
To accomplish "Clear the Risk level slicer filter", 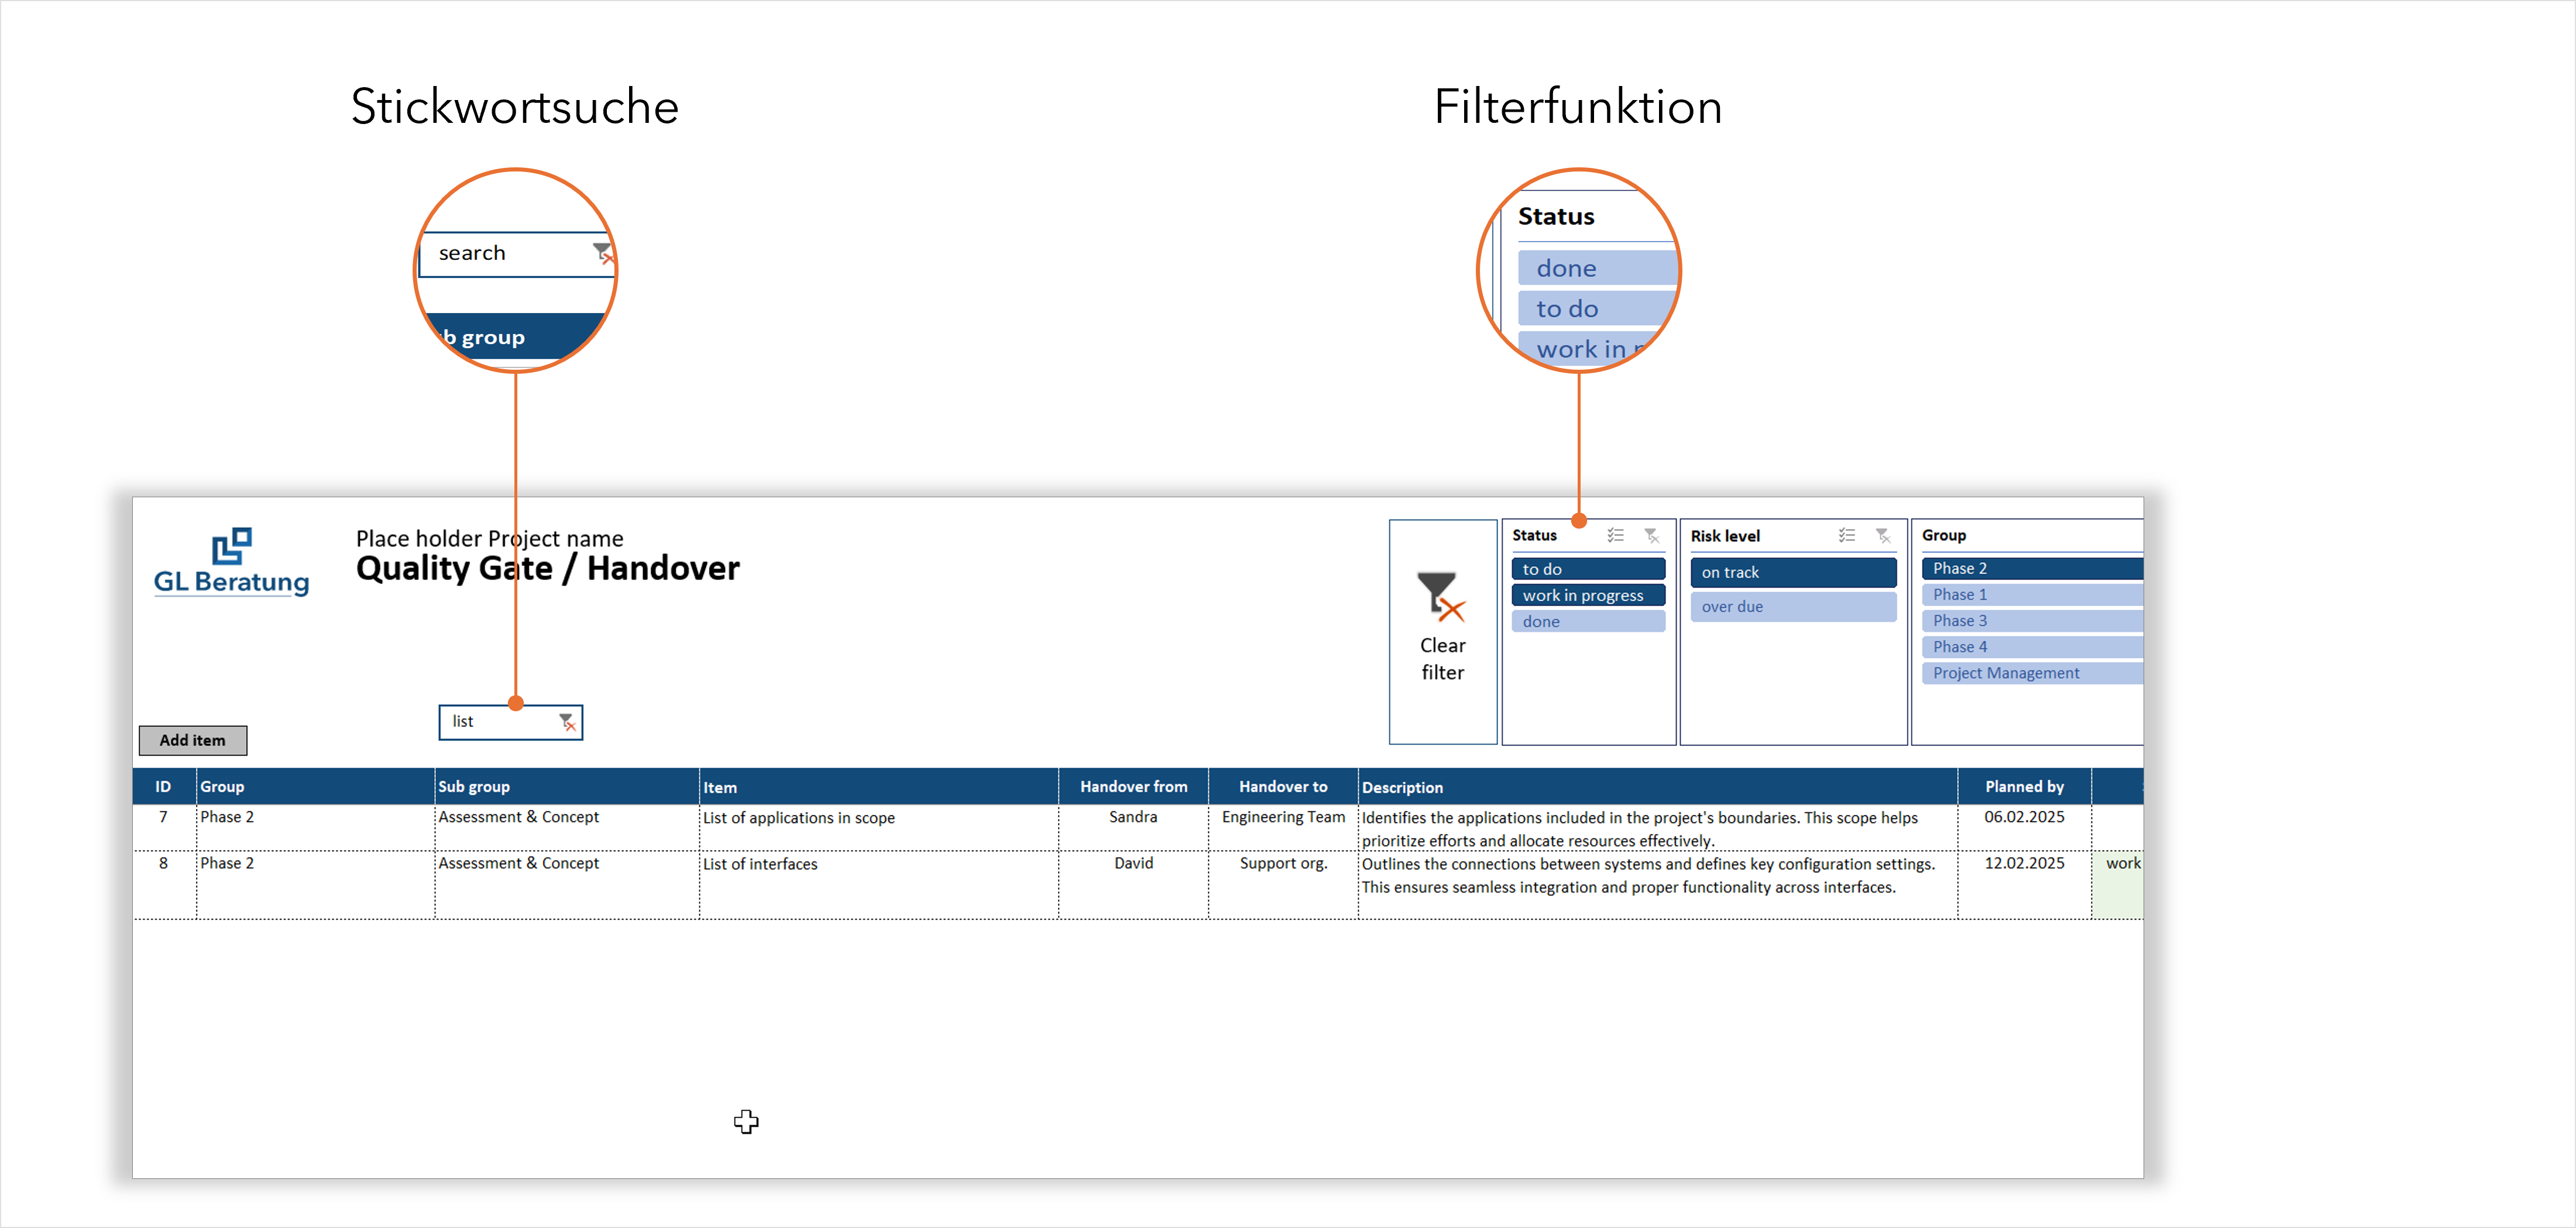I will 1883,536.
